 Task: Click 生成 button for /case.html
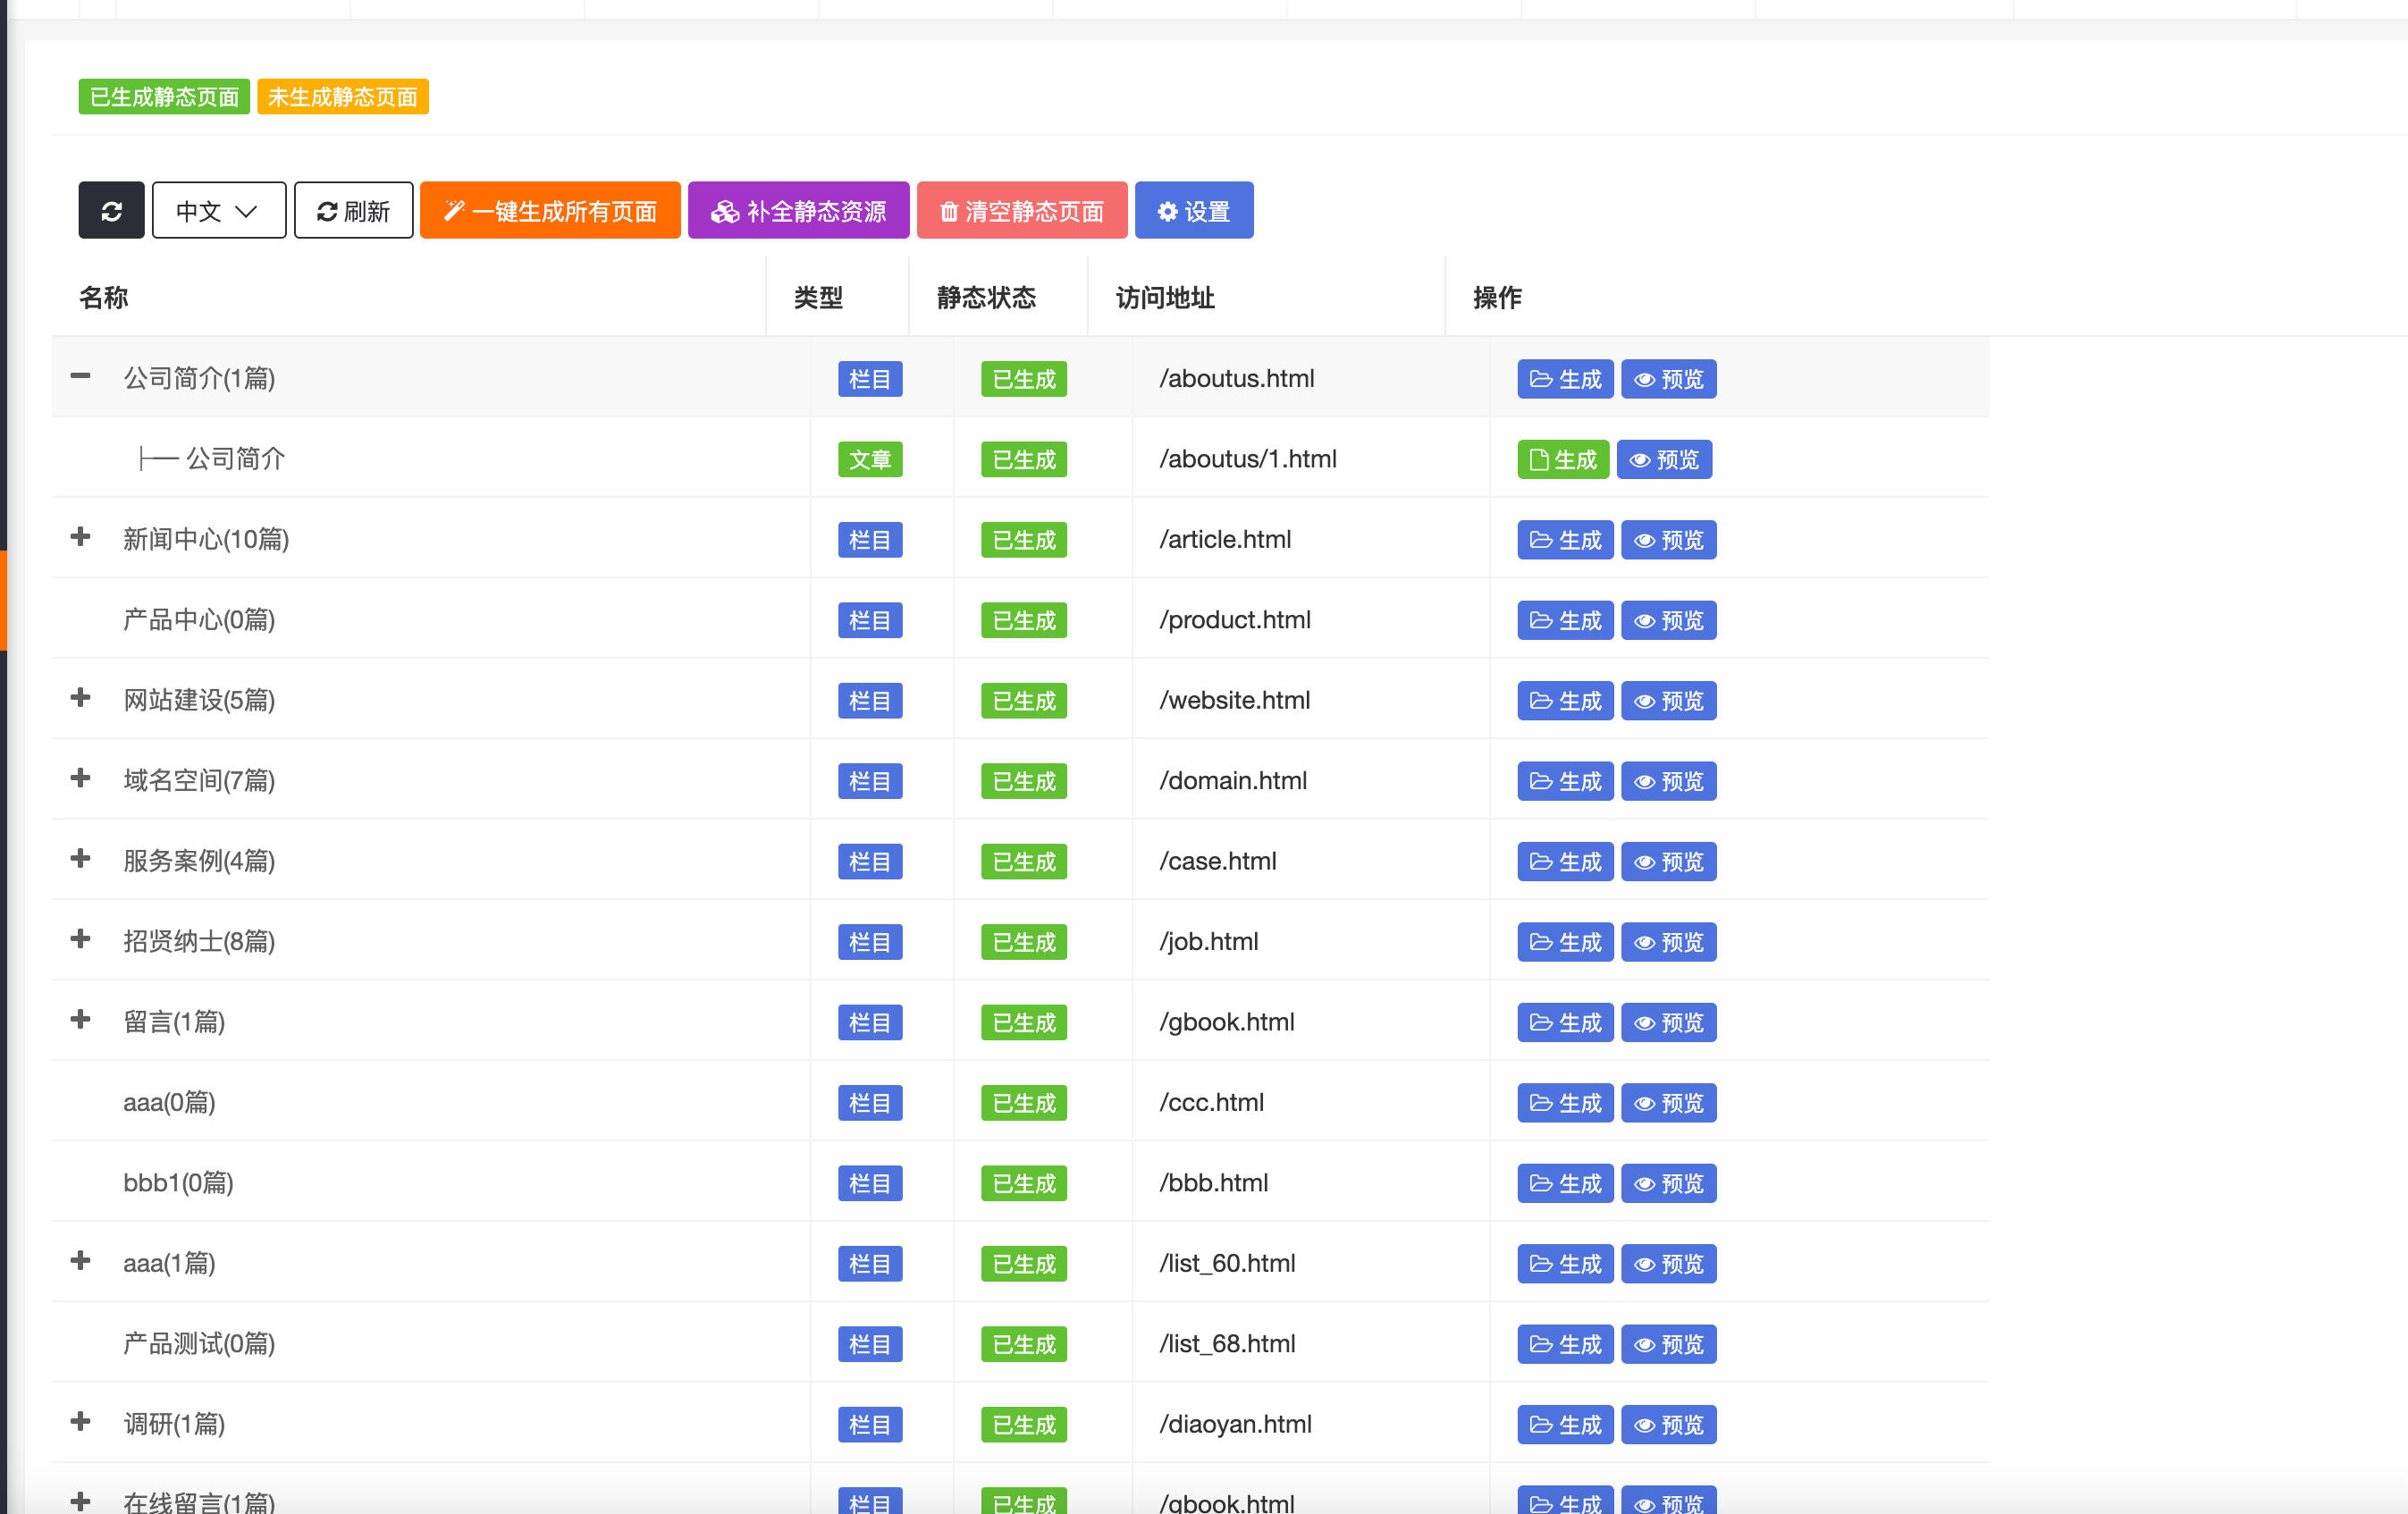click(x=1564, y=862)
